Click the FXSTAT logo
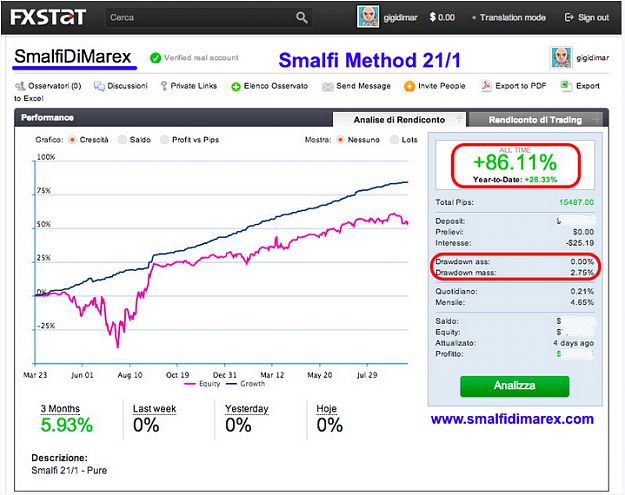Viewport: 625px width, 495px height. 48,17
